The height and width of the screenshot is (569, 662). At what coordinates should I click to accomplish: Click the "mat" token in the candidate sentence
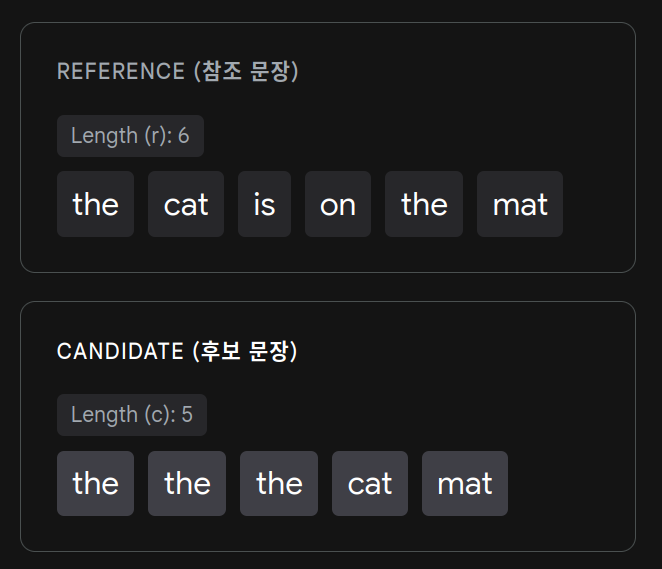(x=465, y=483)
